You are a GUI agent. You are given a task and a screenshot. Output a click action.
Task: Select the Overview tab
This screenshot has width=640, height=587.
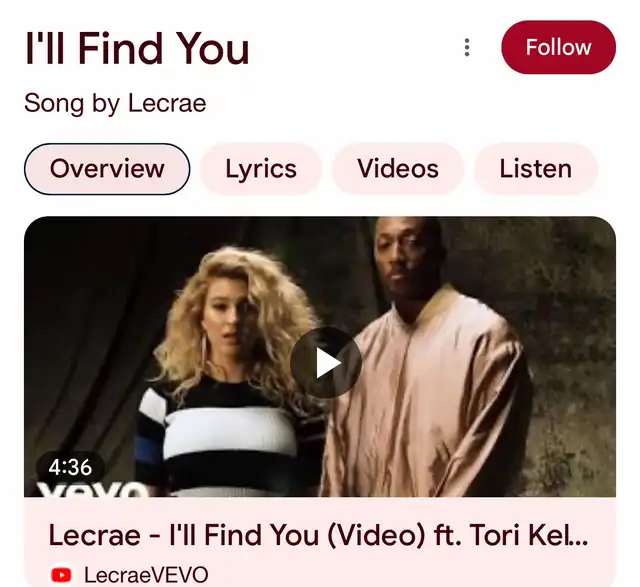107,169
